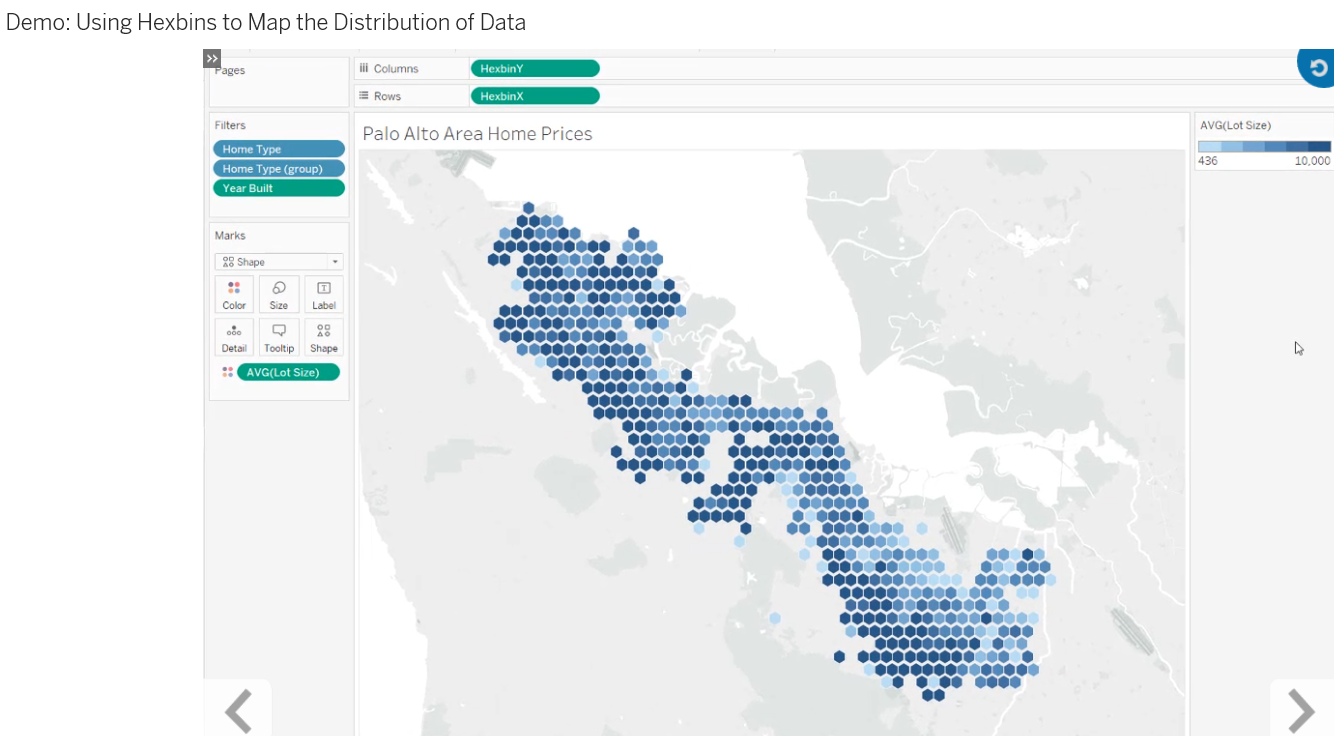Click the Size button in the Marks card
This screenshot has height=736, width=1334.
coord(279,293)
